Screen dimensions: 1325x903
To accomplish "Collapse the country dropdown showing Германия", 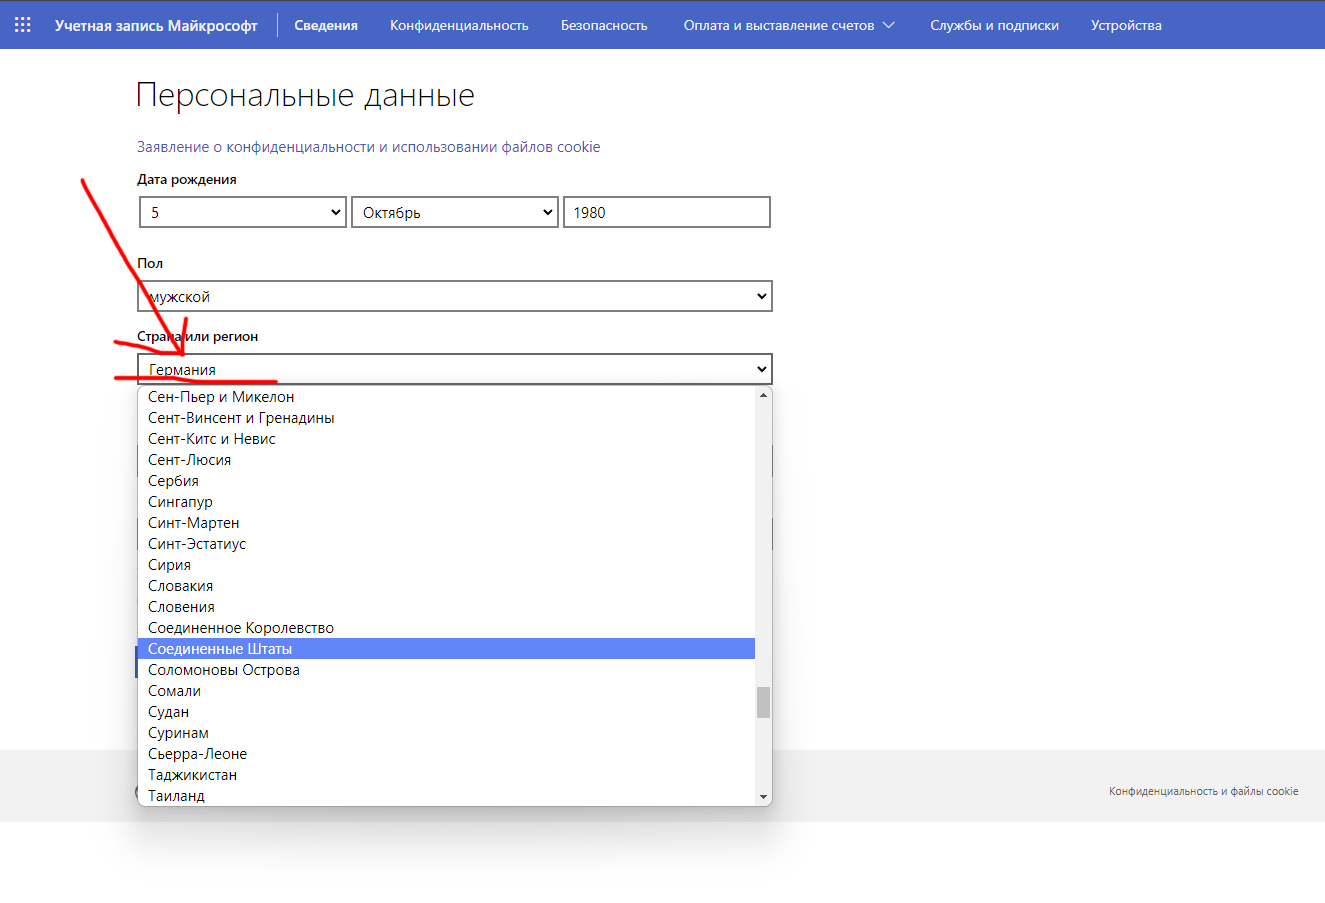I will [455, 369].
